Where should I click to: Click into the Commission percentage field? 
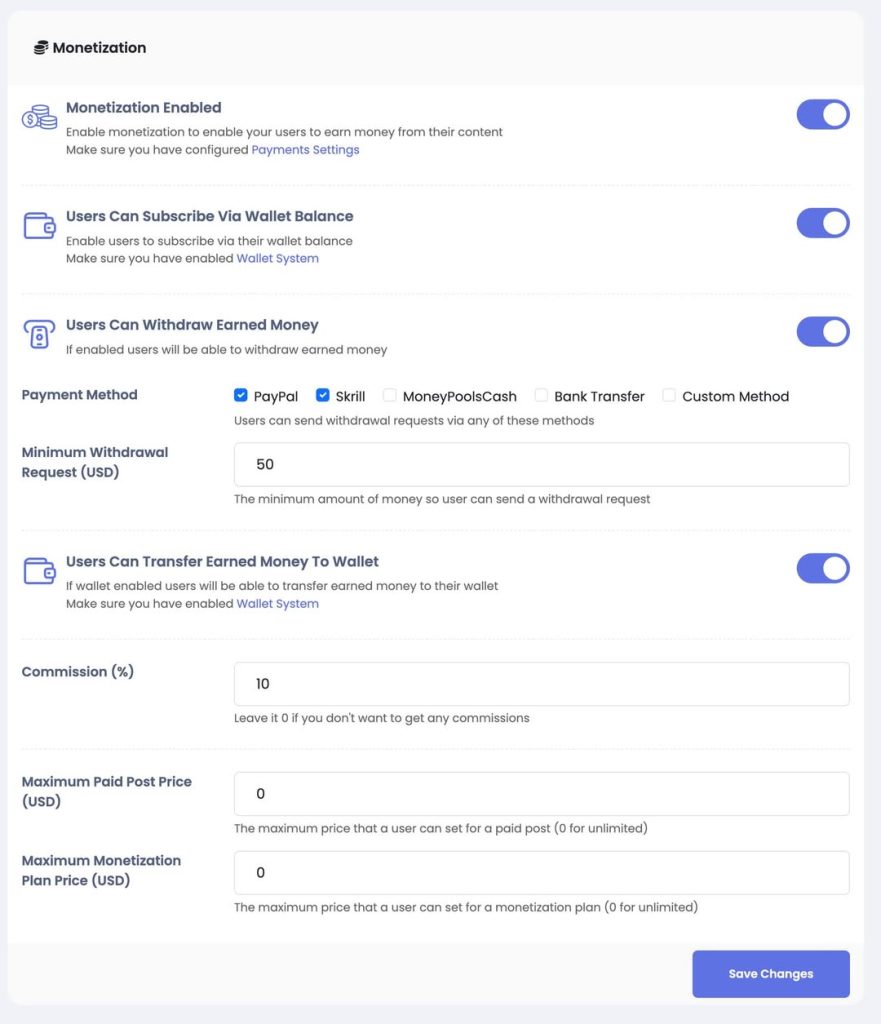click(541, 684)
